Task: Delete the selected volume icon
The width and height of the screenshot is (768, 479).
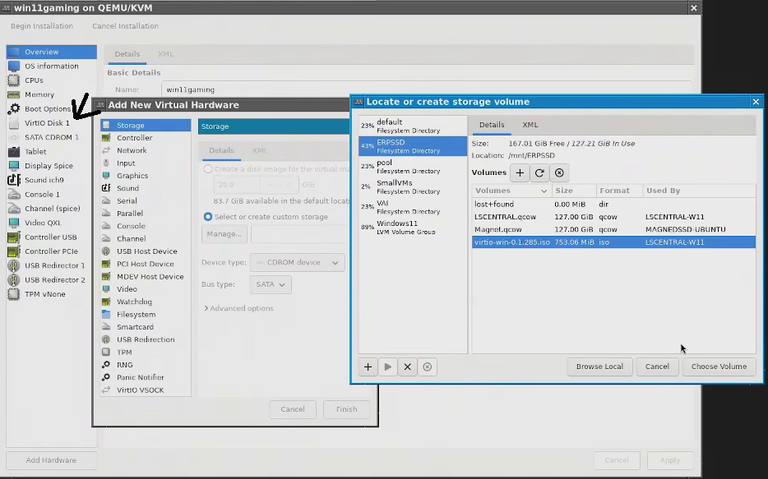Action: tap(559, 173)
